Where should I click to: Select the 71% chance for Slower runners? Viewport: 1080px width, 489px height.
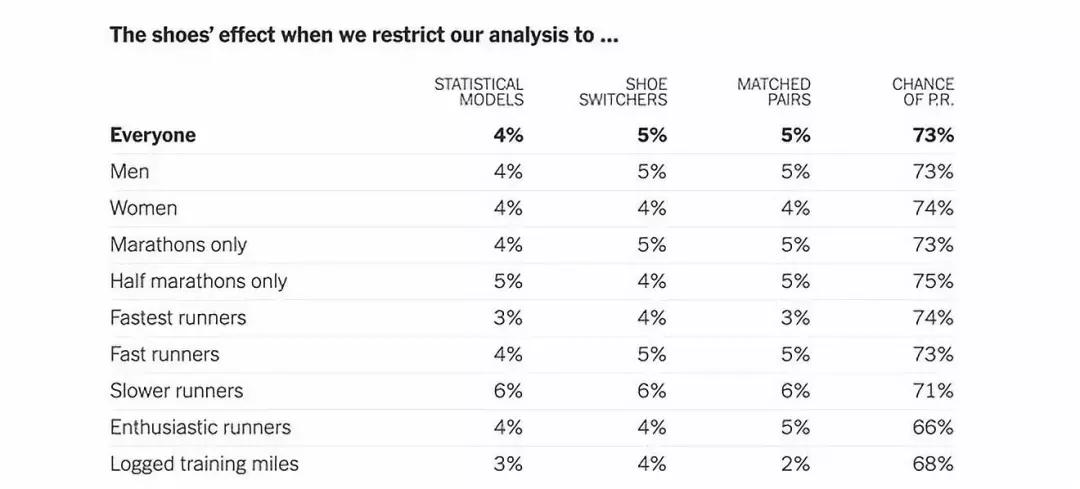pos(933,391)
